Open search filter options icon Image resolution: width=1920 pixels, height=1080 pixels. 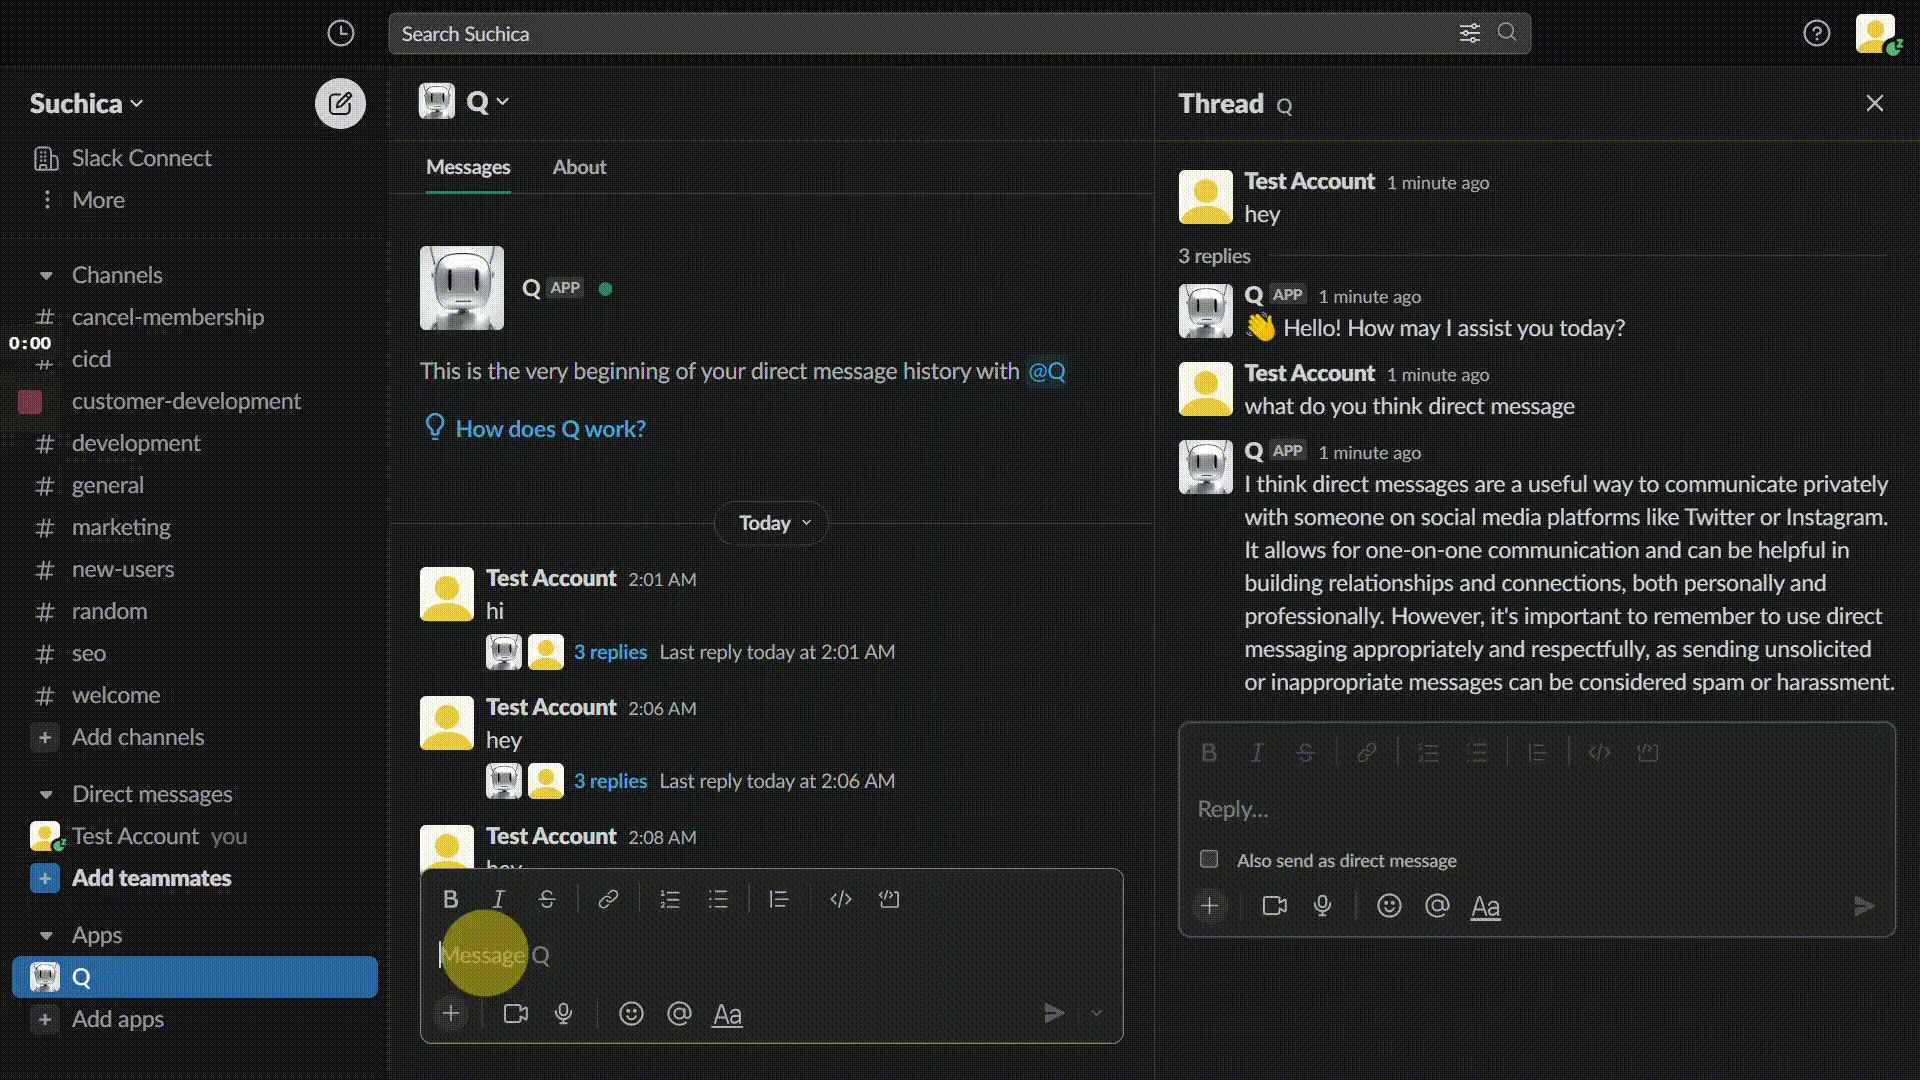pyautogui.click(x=1469, y=33)
